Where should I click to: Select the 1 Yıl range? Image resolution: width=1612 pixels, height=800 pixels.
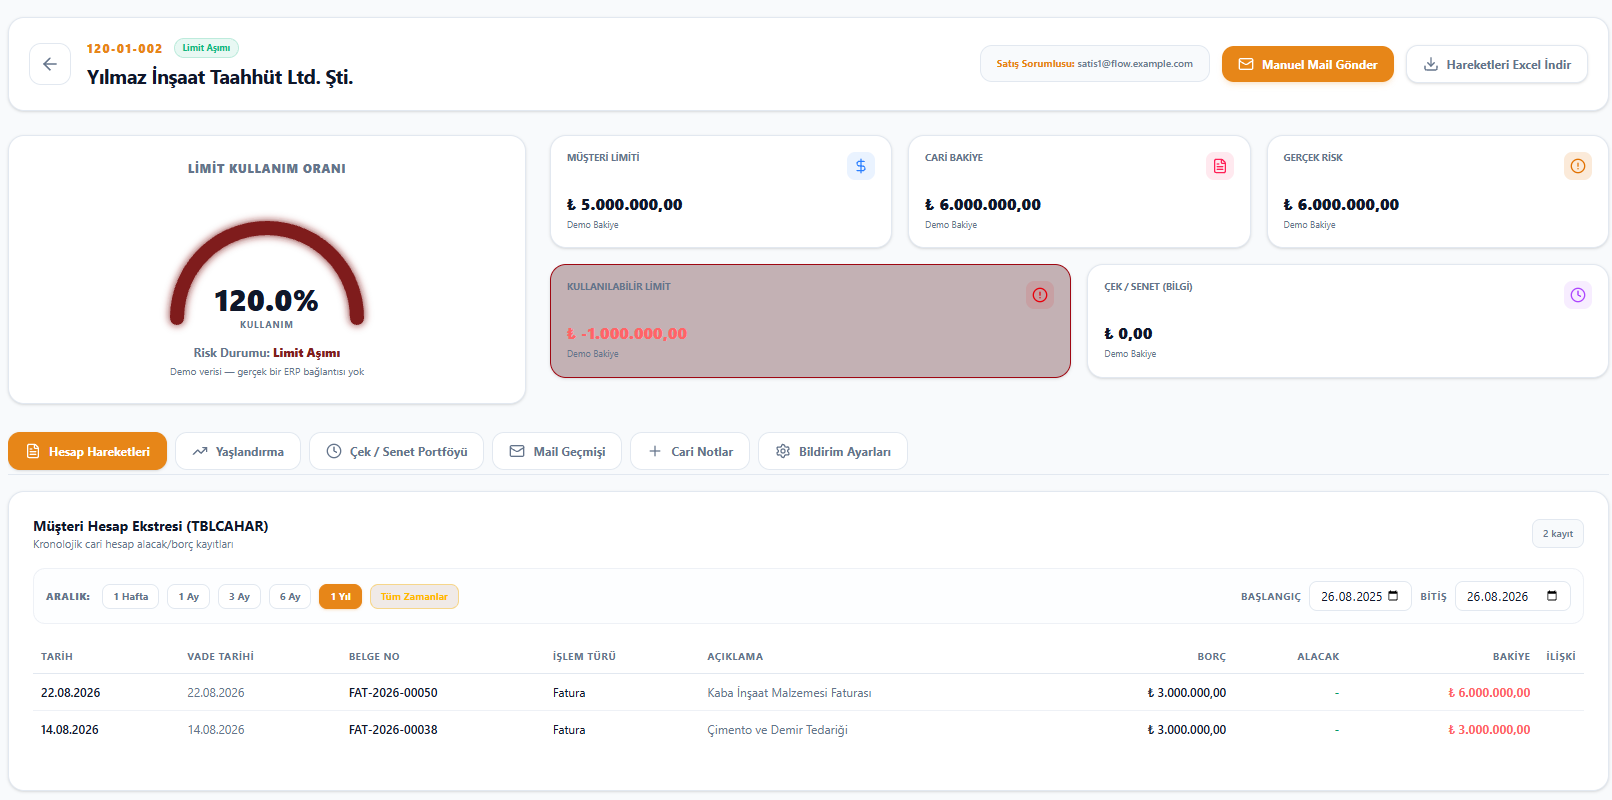[340, 597]
